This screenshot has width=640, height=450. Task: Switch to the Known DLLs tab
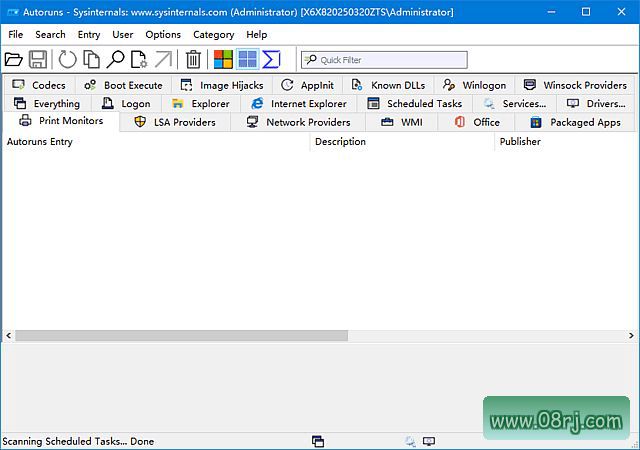pos(389,85)
